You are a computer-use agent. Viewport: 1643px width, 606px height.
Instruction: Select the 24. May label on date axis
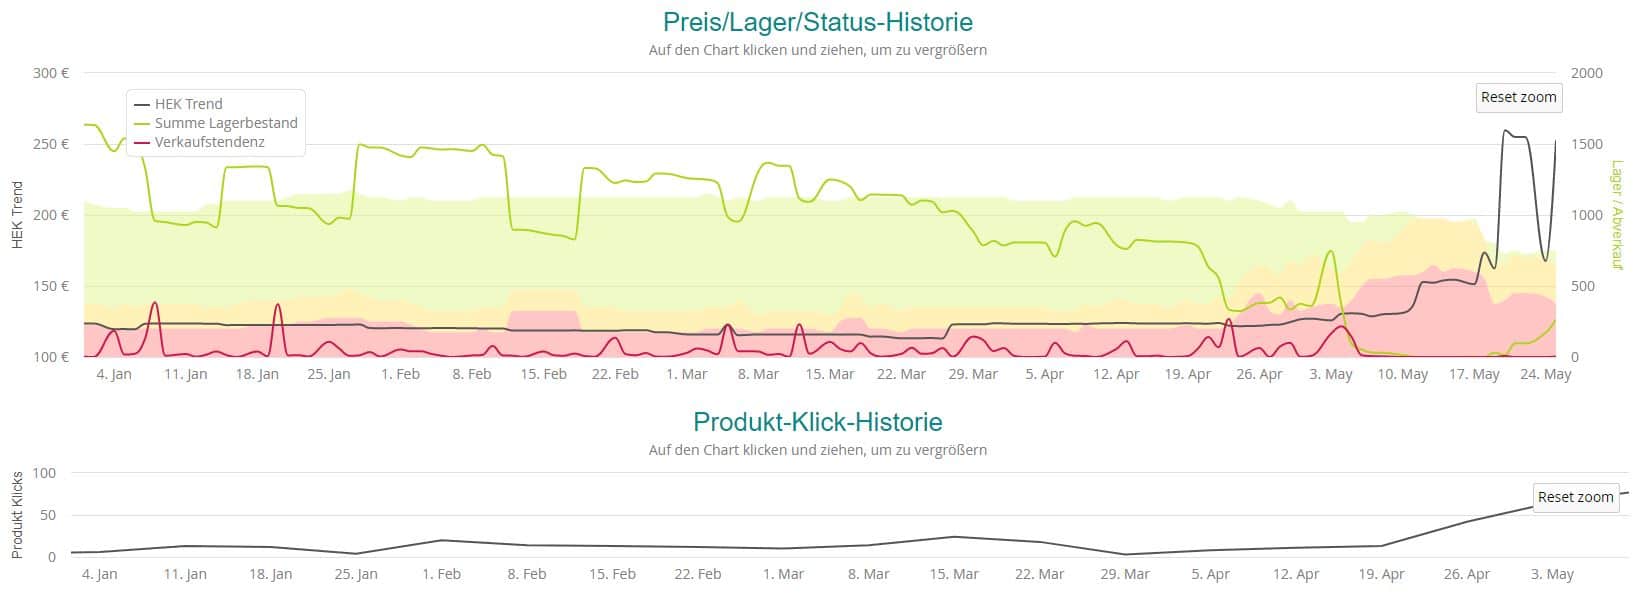click(1545, 375)
